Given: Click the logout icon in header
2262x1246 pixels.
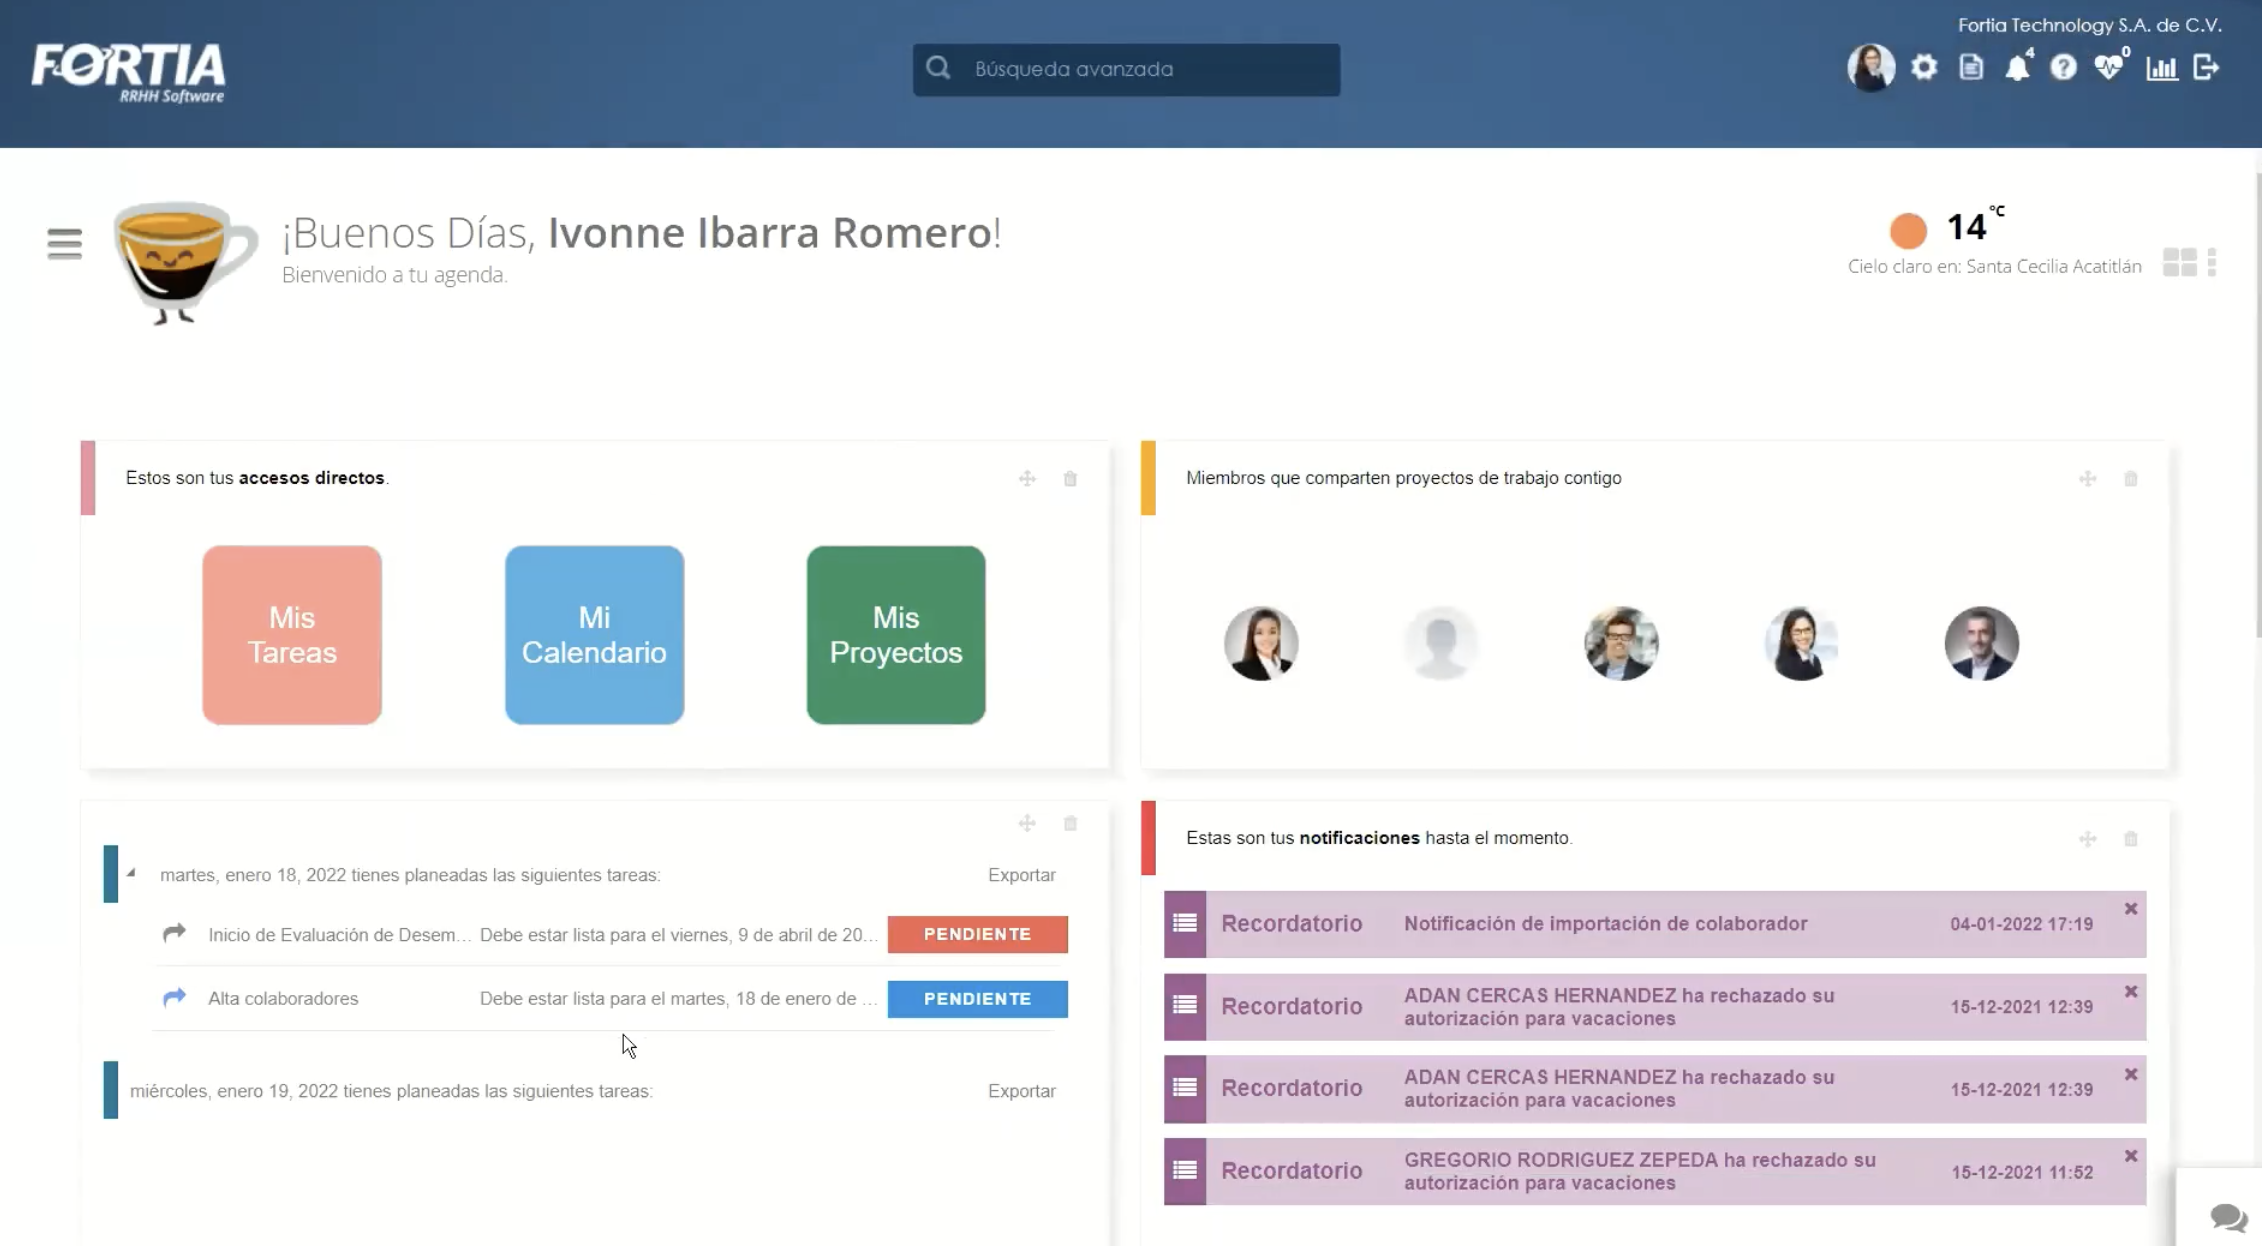Looking at the screenshot, I should point(2206,68).
